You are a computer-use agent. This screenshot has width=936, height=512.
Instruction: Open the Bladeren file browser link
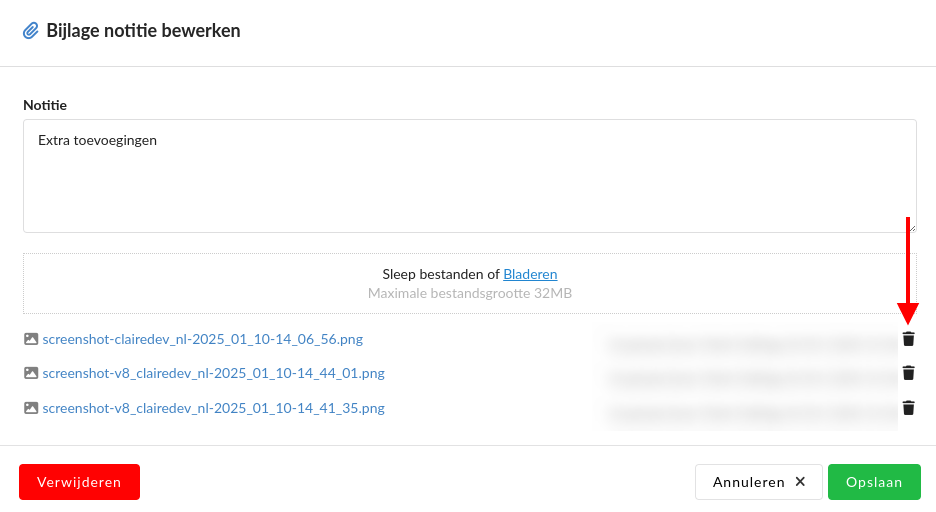[530, 274]
